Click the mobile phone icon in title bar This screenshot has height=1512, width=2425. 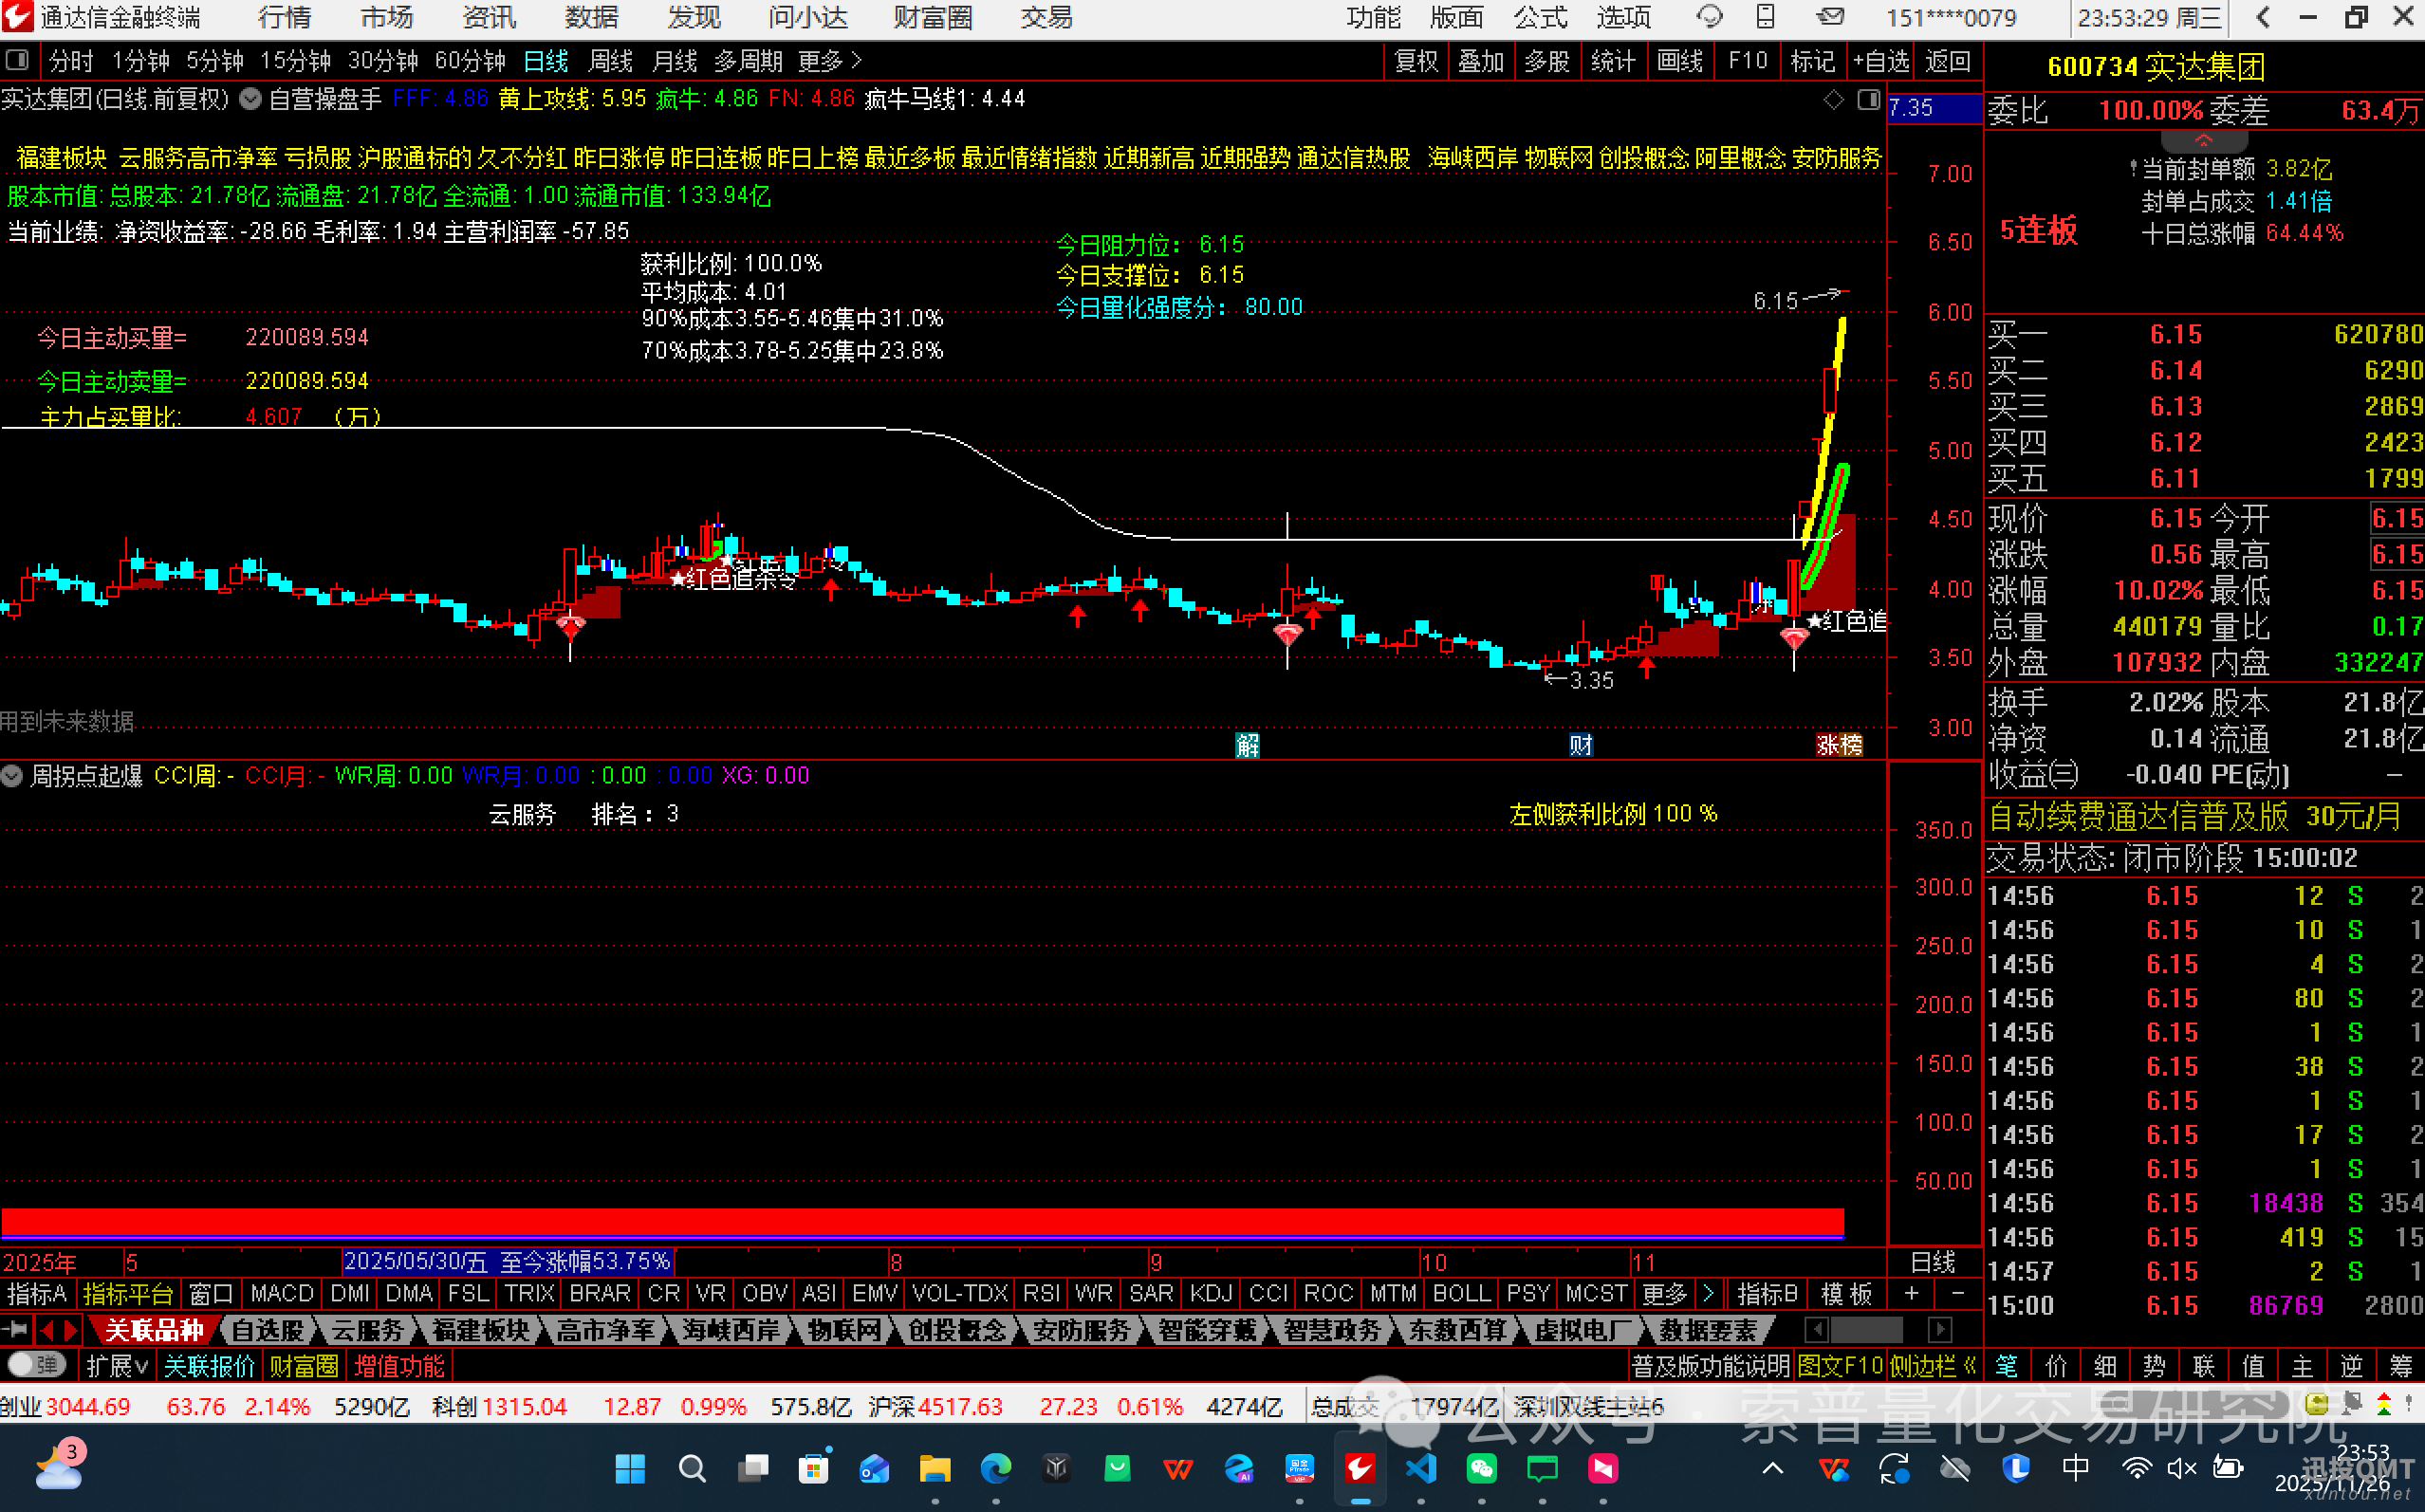[x=1766, y=17]
